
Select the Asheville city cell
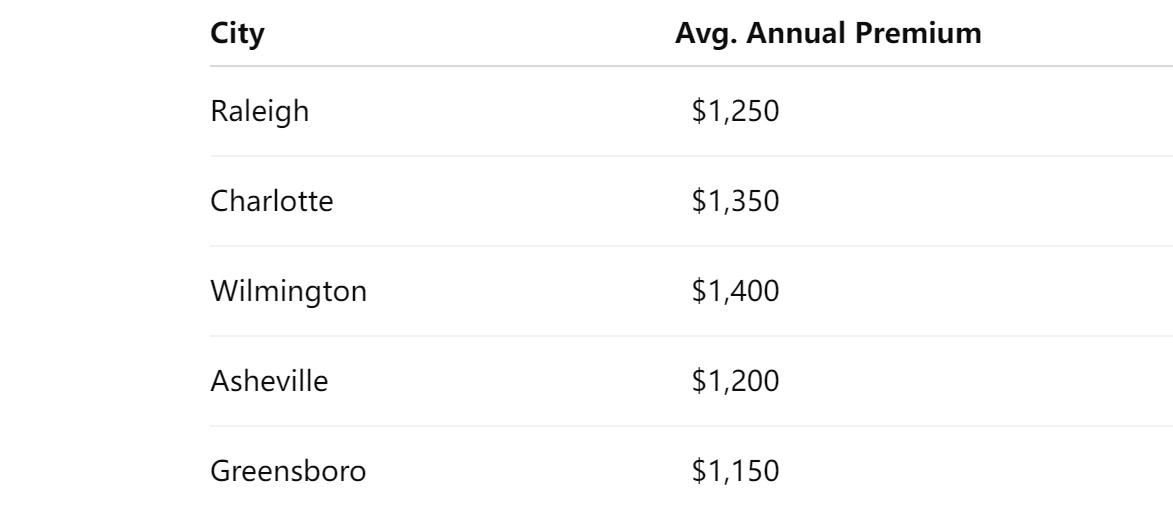pyautogui.click(x=269, y=381)
